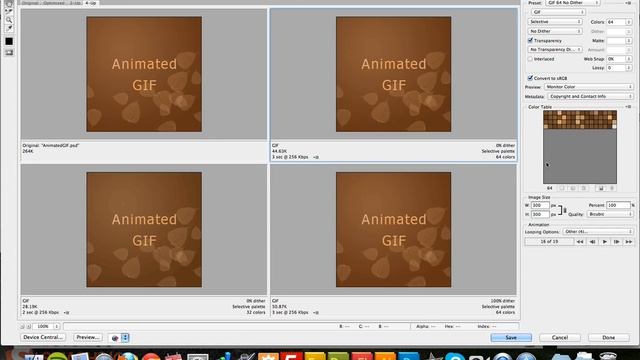
Task: Click the delete color trash icon
Action: coord(611,188)
